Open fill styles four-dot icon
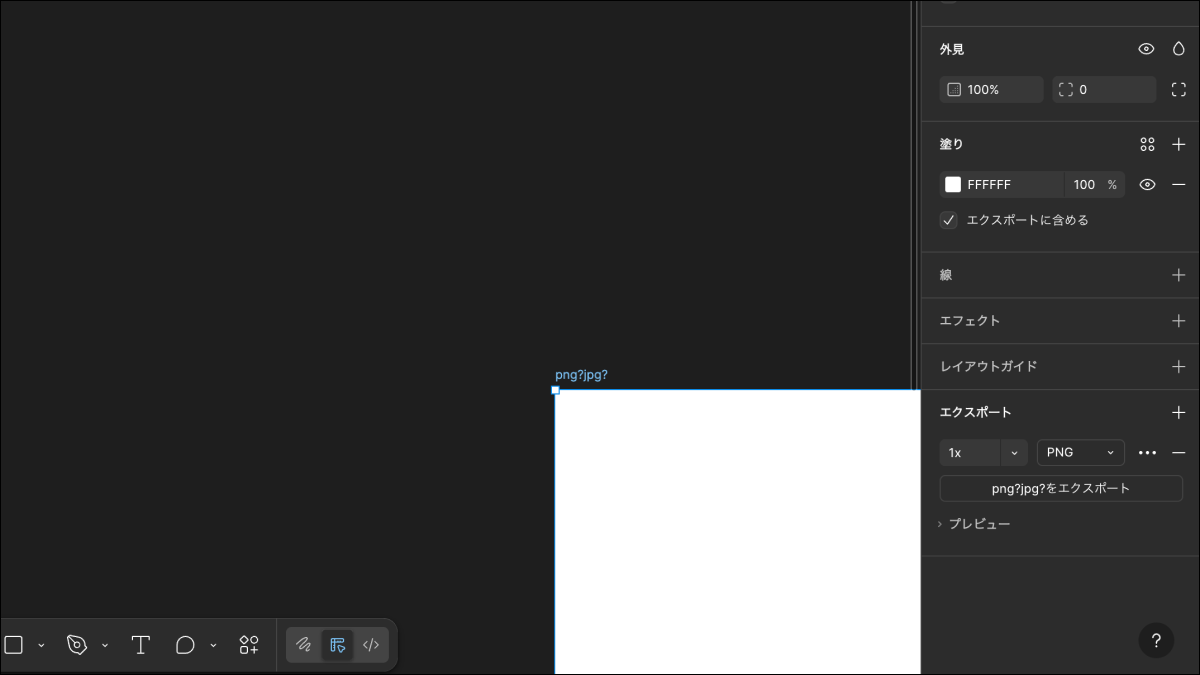 [x=1147, y=145]
